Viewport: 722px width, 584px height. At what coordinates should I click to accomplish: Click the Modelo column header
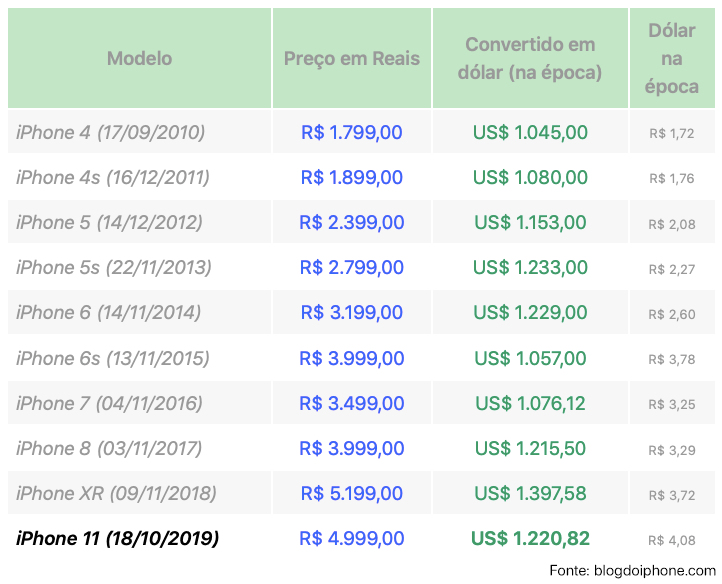[x=140, y=58]
